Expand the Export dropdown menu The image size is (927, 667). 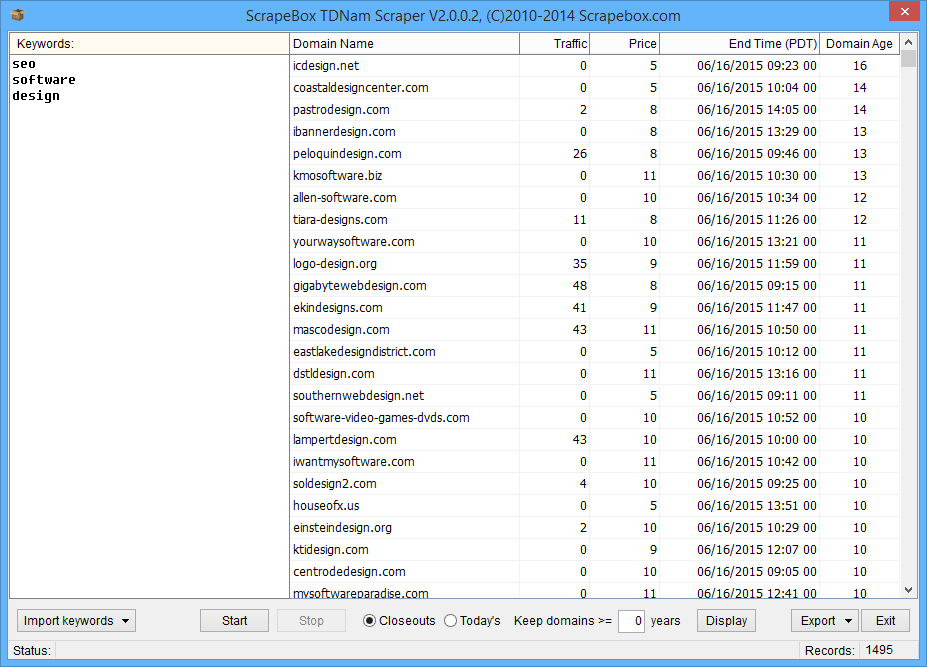click(x=824, y=621)
